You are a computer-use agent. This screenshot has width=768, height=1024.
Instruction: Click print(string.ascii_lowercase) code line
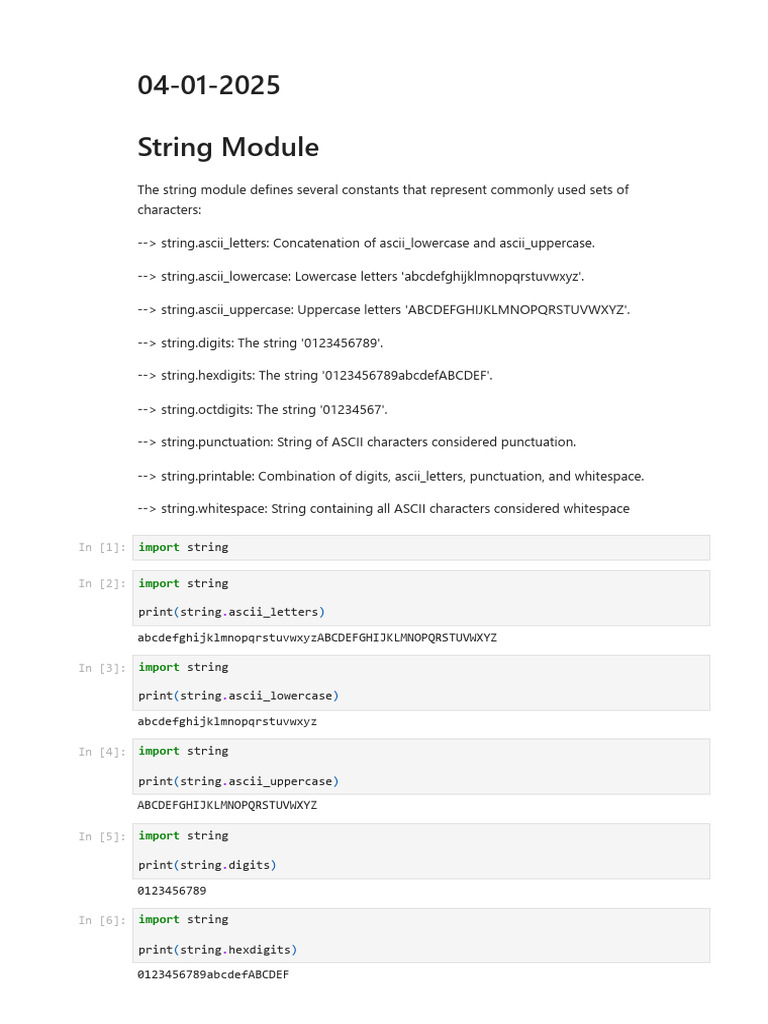[x=239, y=695]
